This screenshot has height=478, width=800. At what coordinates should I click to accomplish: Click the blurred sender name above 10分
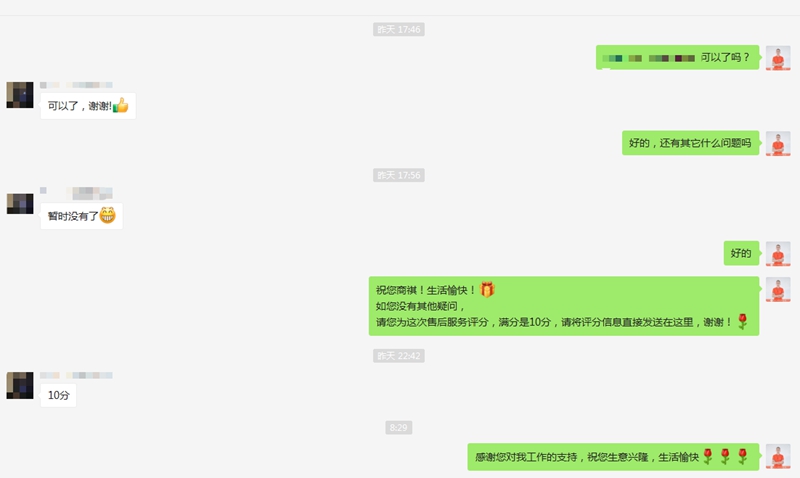click(x=77, y=375)
